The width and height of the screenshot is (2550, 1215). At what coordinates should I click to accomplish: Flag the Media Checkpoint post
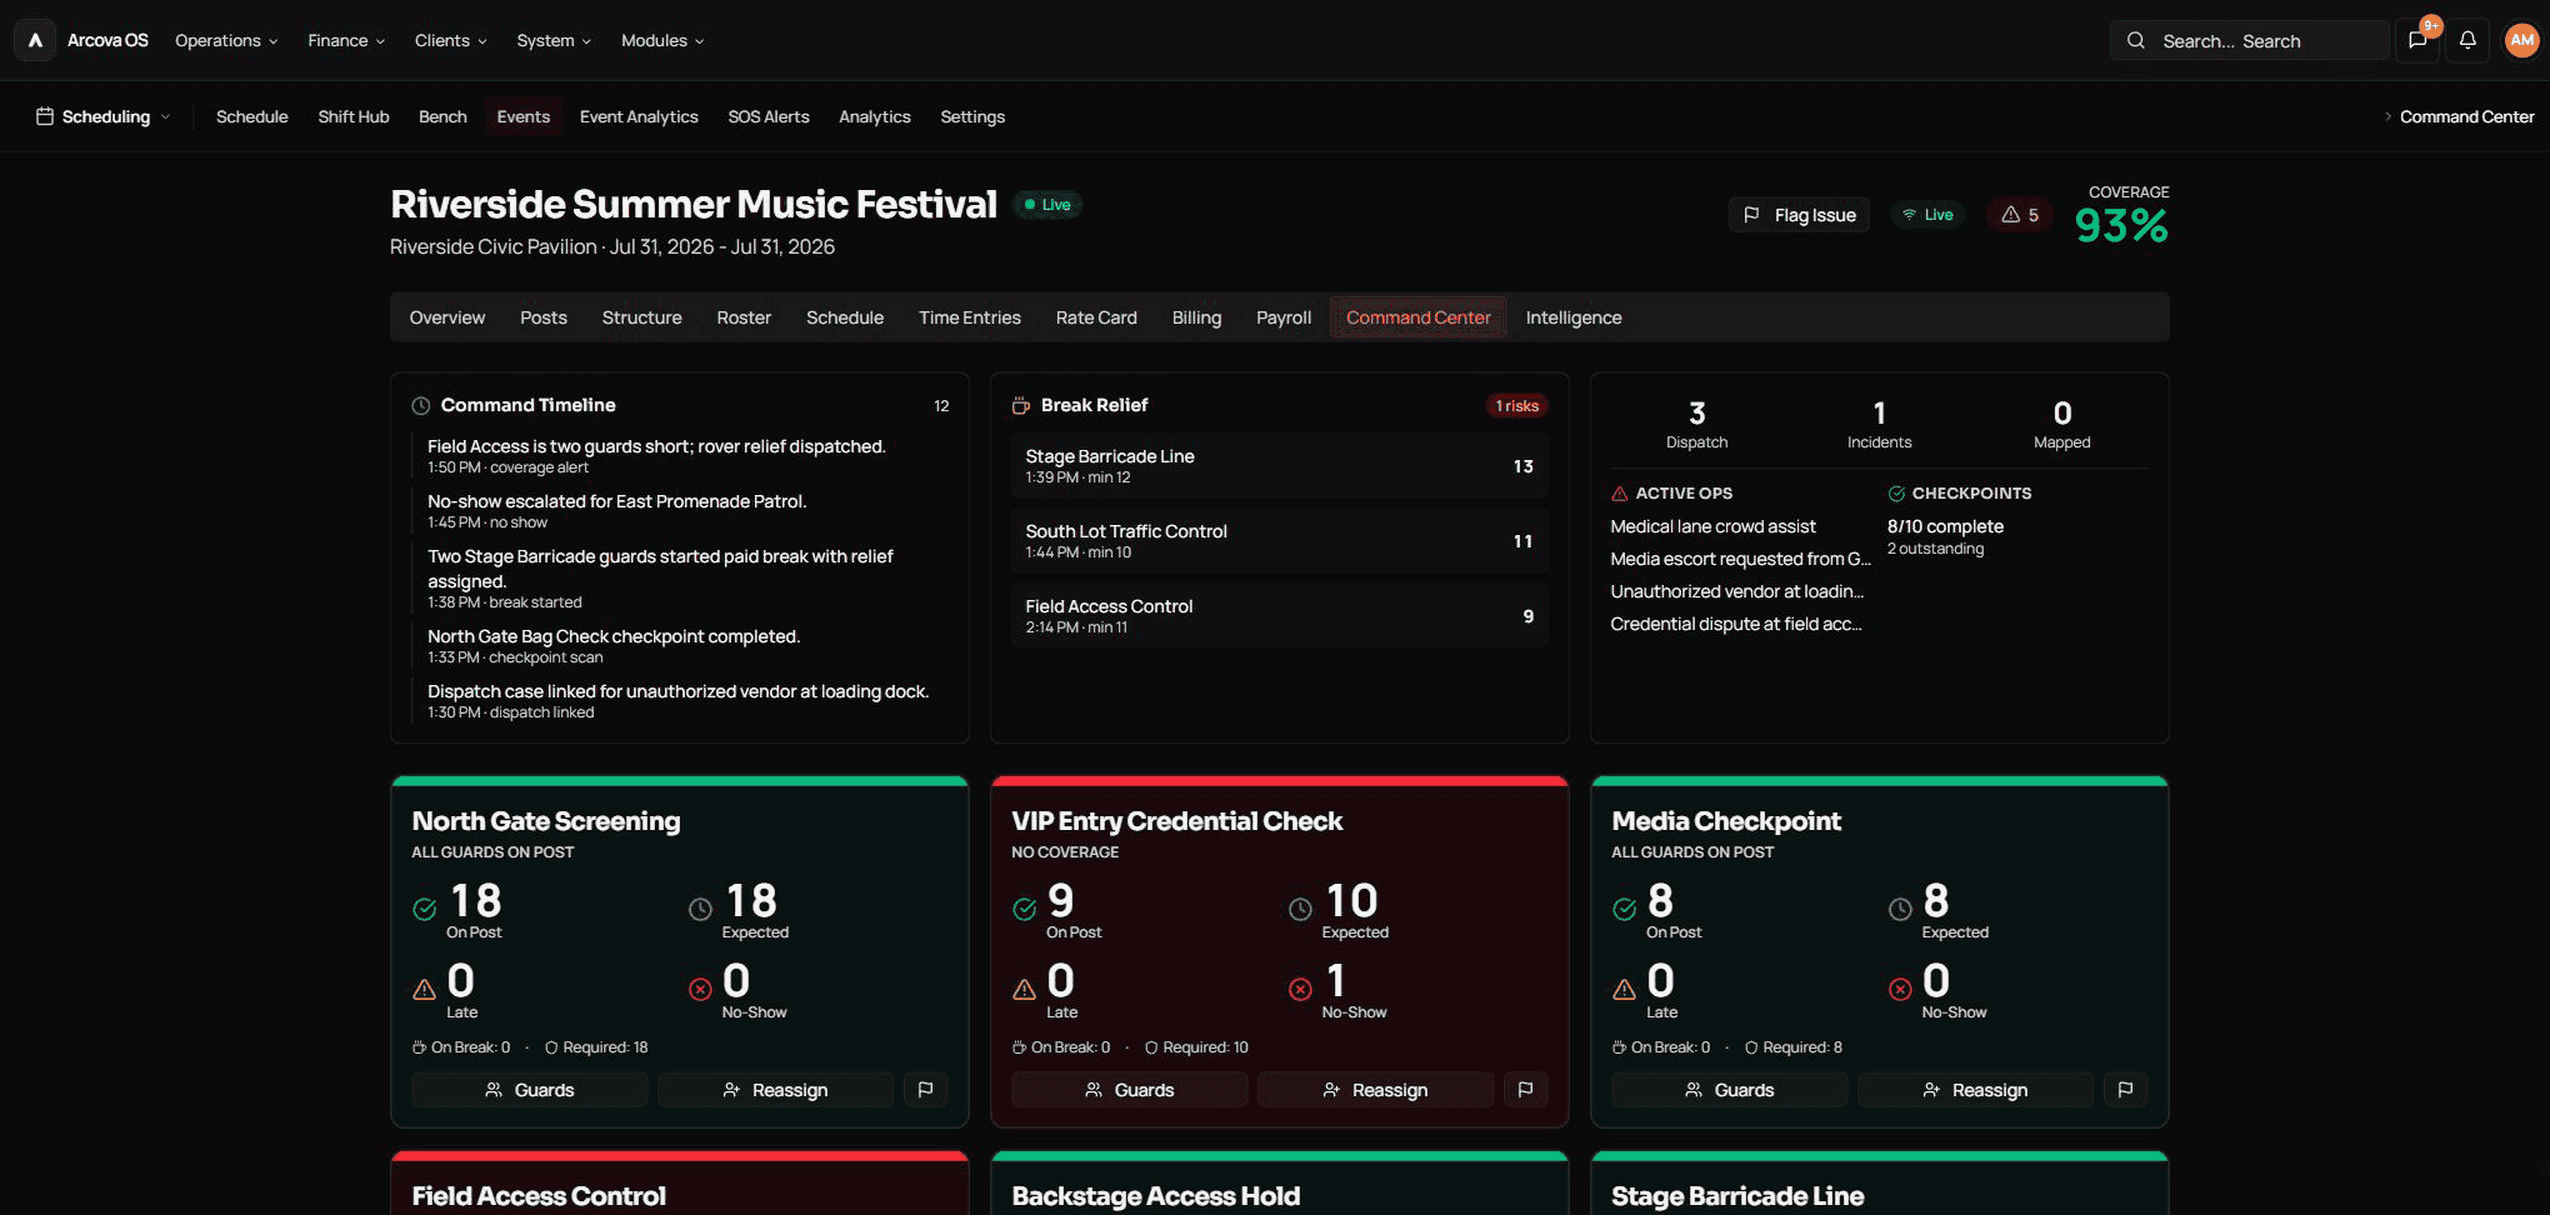tap(2125, 1089)
